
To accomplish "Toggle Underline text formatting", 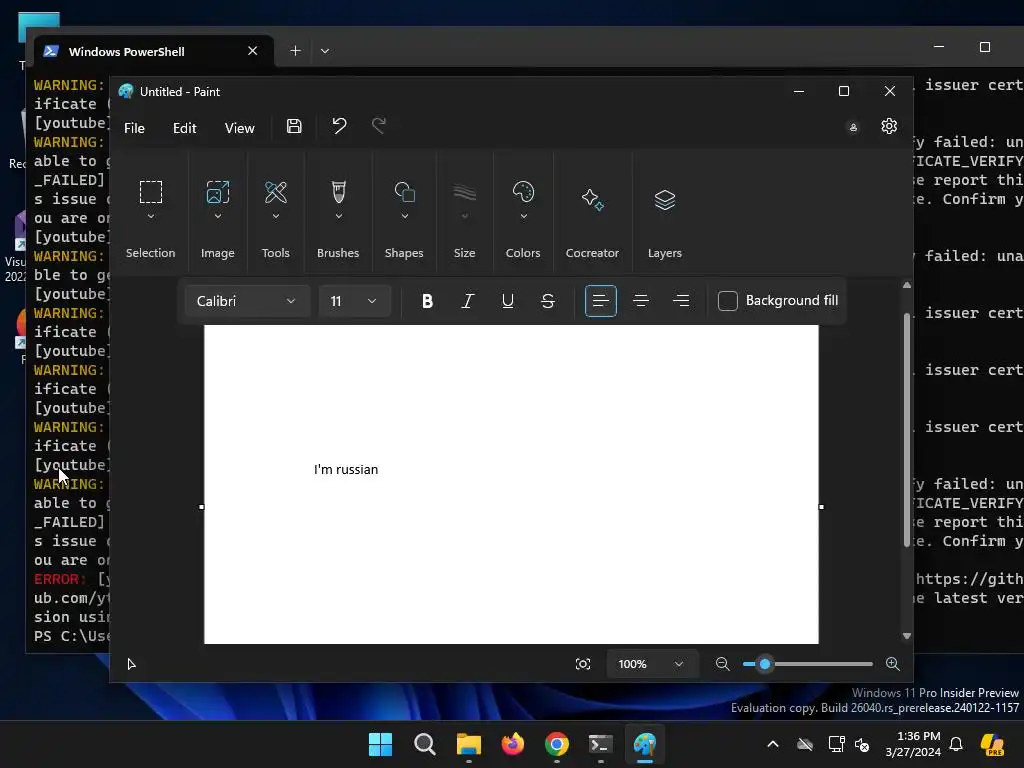I will (507, 301).
